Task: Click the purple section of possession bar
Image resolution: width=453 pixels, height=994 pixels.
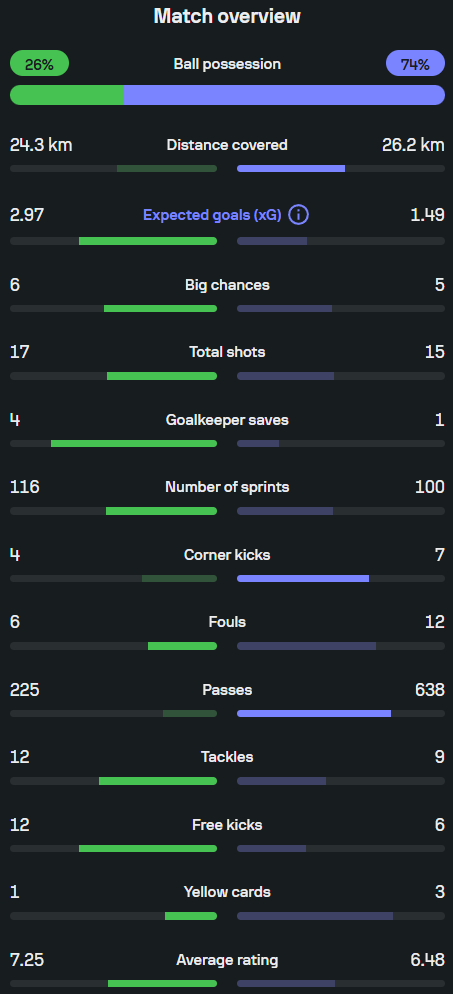Action: [284, 95]
